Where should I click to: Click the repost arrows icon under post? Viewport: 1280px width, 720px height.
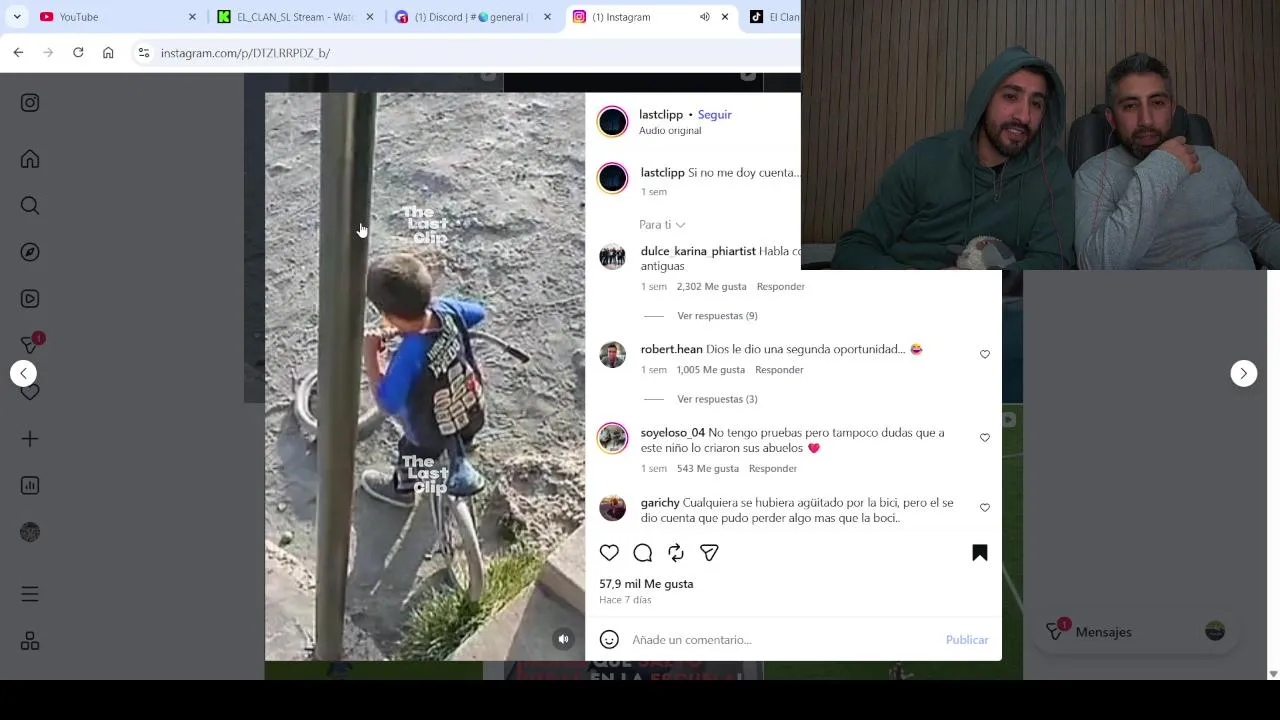676,552
